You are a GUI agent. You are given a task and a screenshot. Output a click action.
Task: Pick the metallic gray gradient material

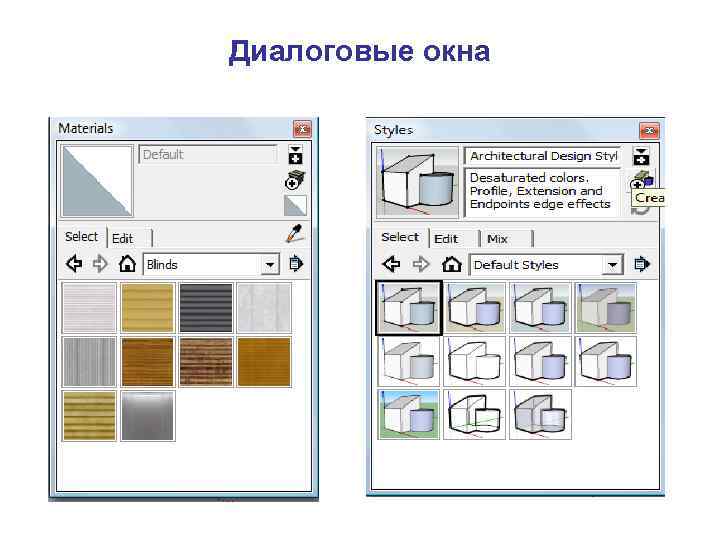pos(148,416)
